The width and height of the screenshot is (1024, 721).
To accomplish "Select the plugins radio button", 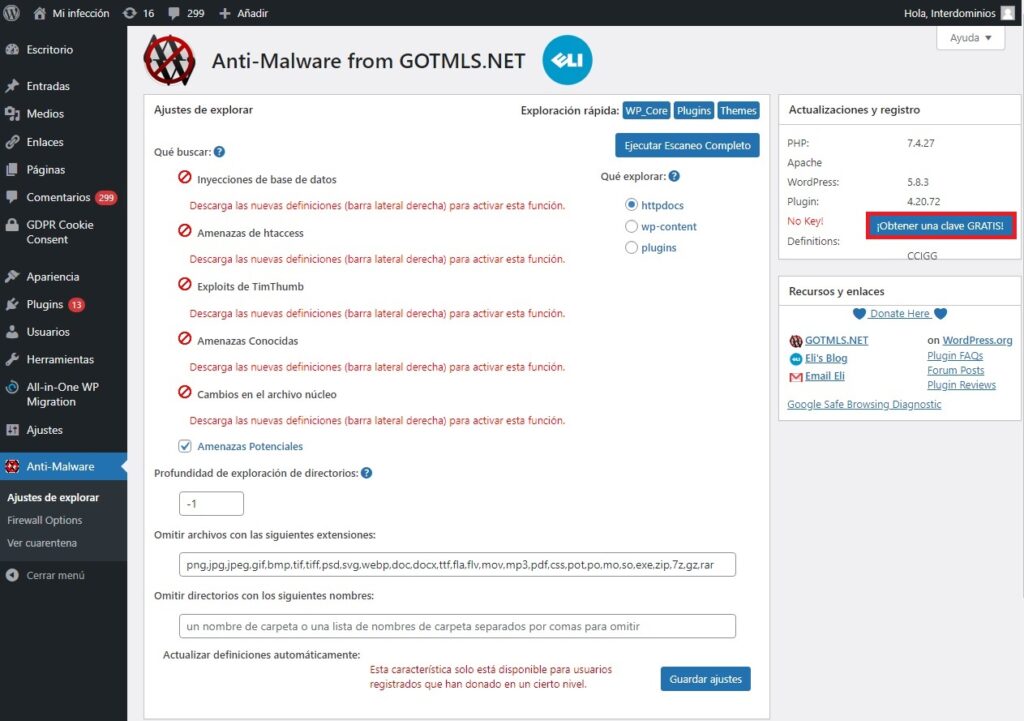I will pos(631,248).
